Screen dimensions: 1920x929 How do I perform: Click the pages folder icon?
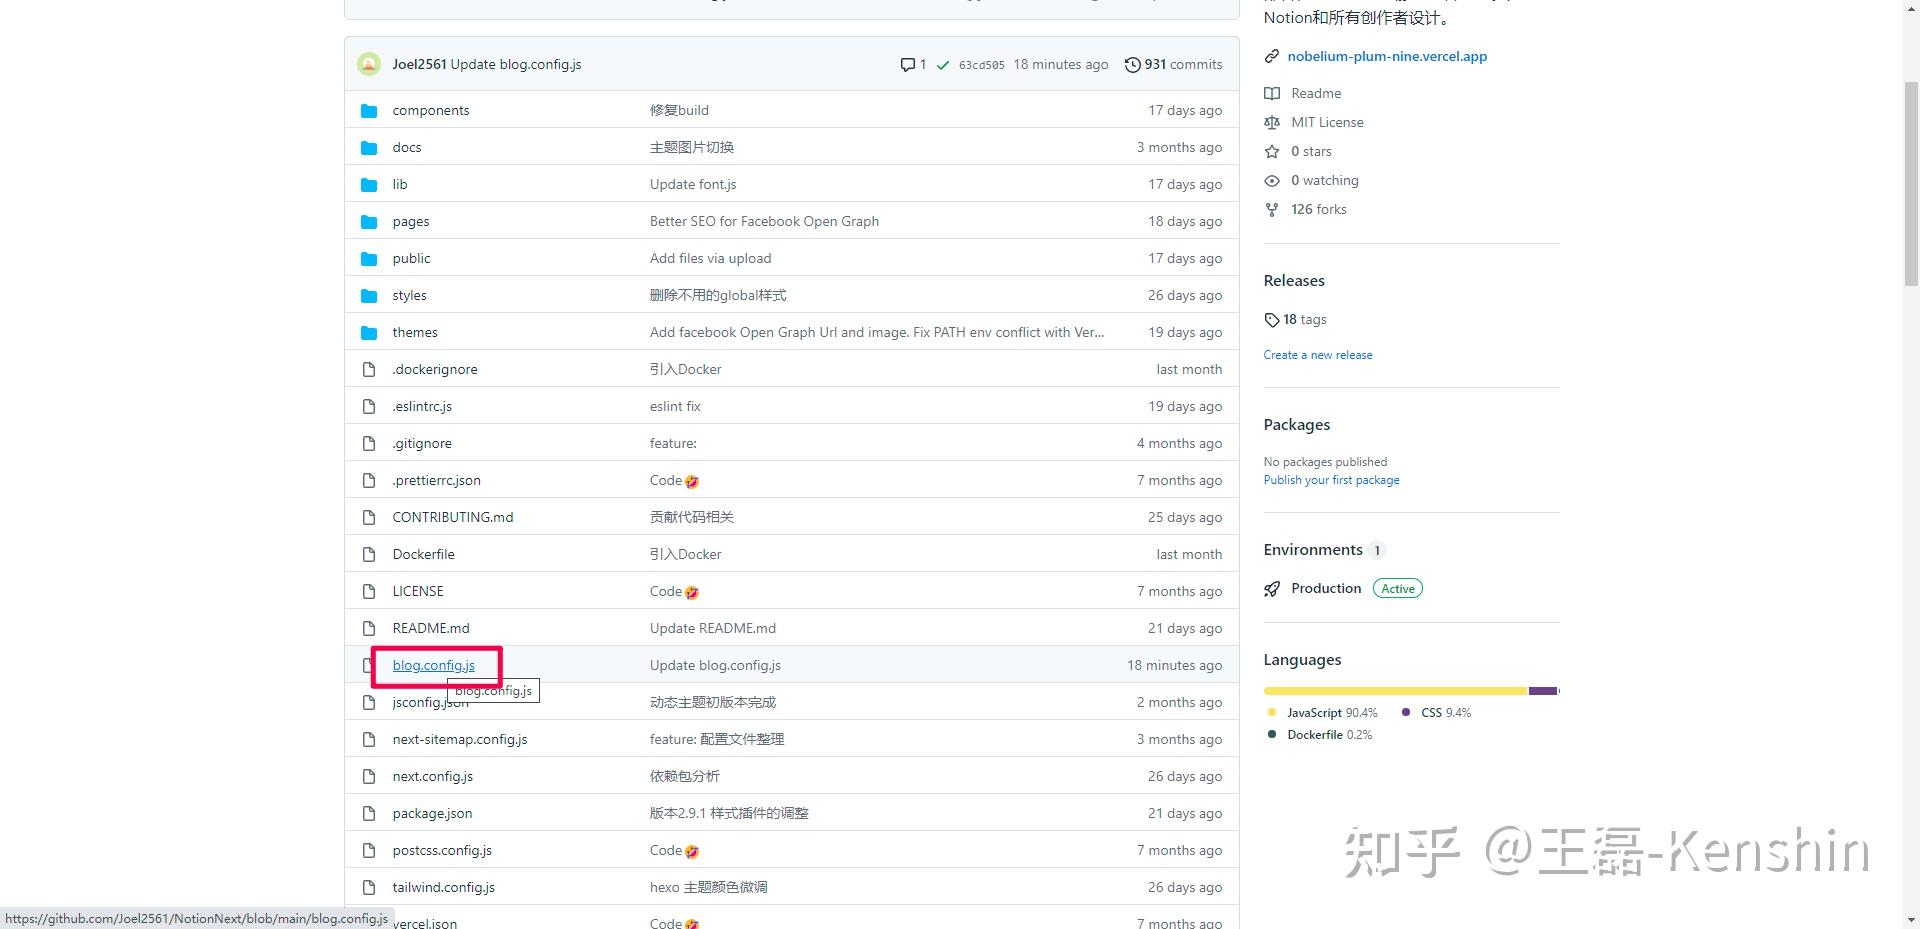pos(369,221)
